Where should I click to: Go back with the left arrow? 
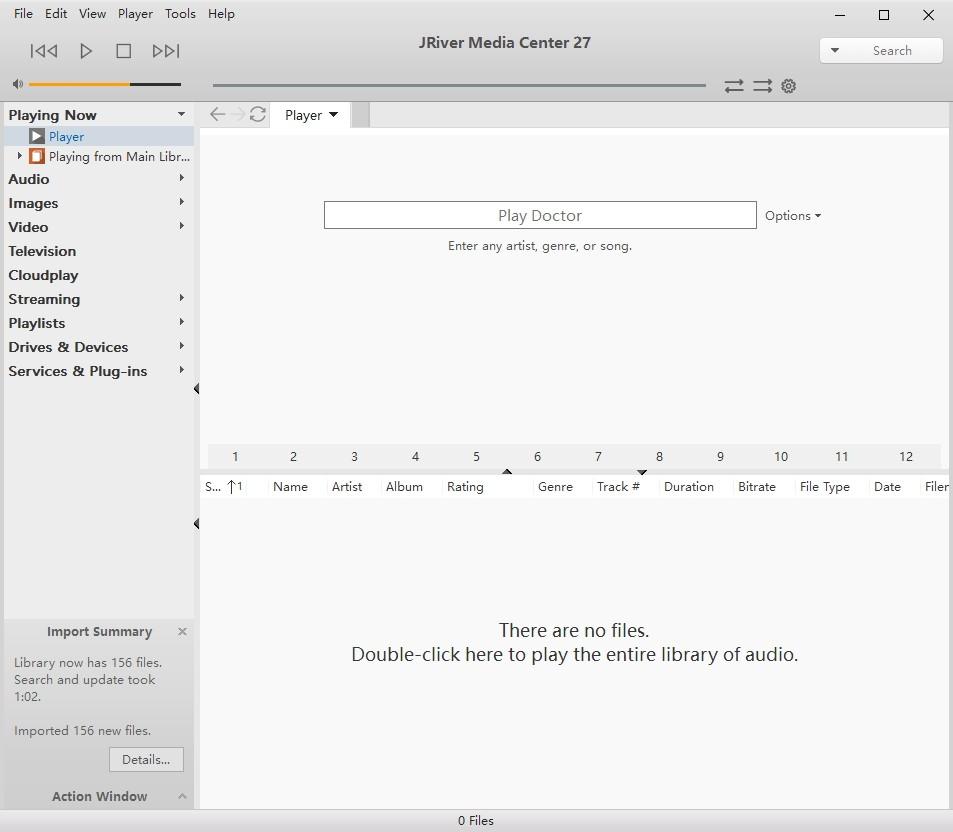tap(217, 114)
